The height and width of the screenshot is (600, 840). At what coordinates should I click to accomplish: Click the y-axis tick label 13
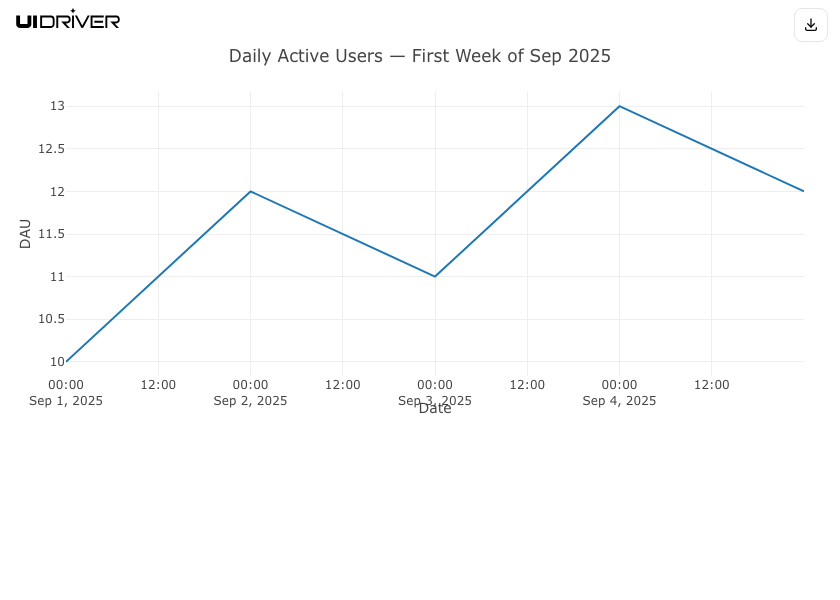57,106
